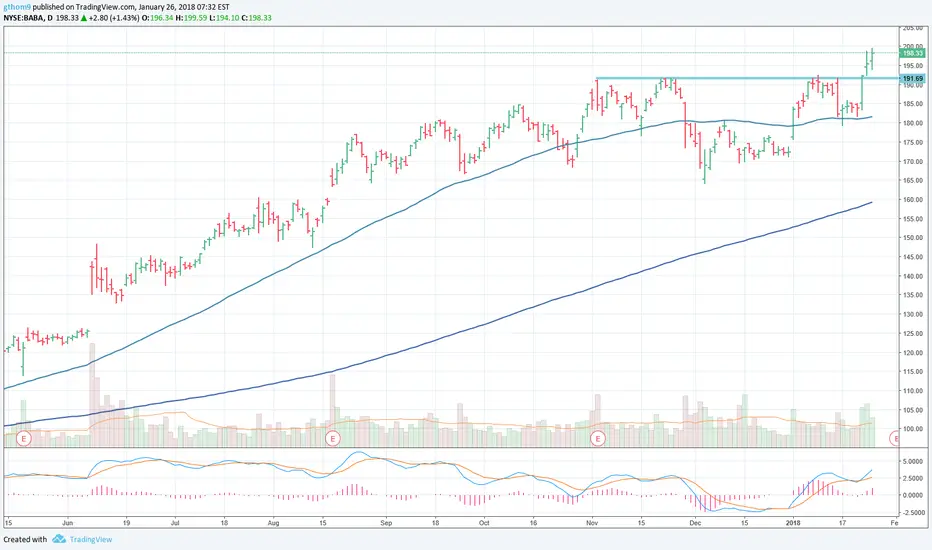
Task: Open the gthom9 author link
Action: coord(17,8)
